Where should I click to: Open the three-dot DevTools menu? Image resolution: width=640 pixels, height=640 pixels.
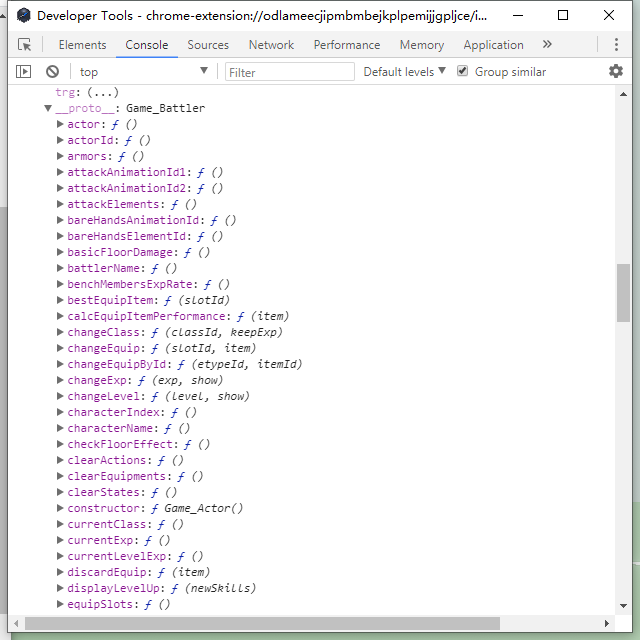point(616,44)
